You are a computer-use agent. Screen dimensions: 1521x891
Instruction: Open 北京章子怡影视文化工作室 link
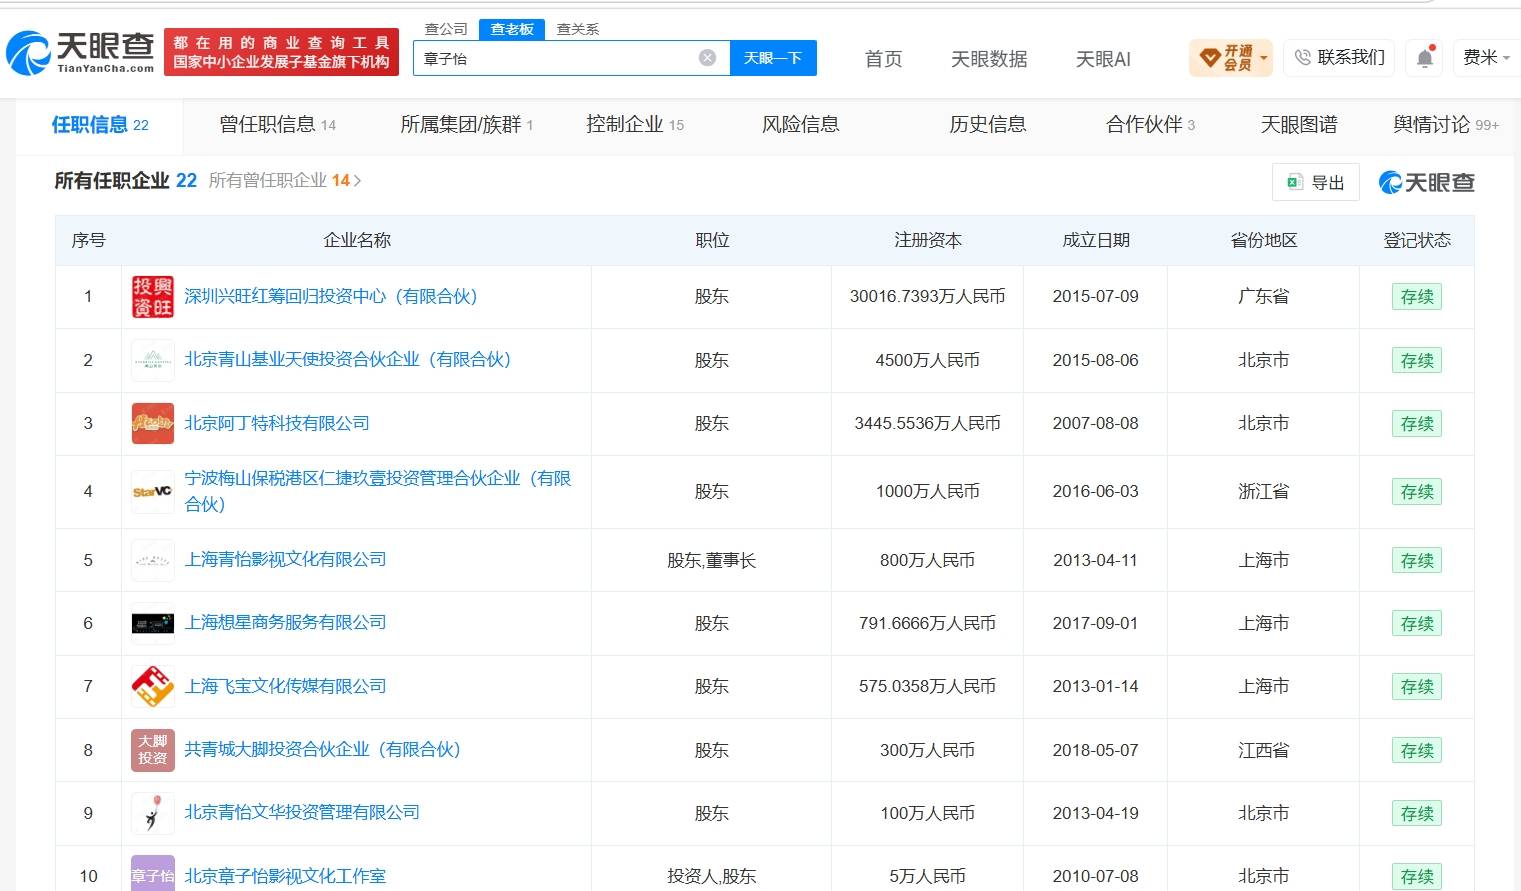coord(285,876)
